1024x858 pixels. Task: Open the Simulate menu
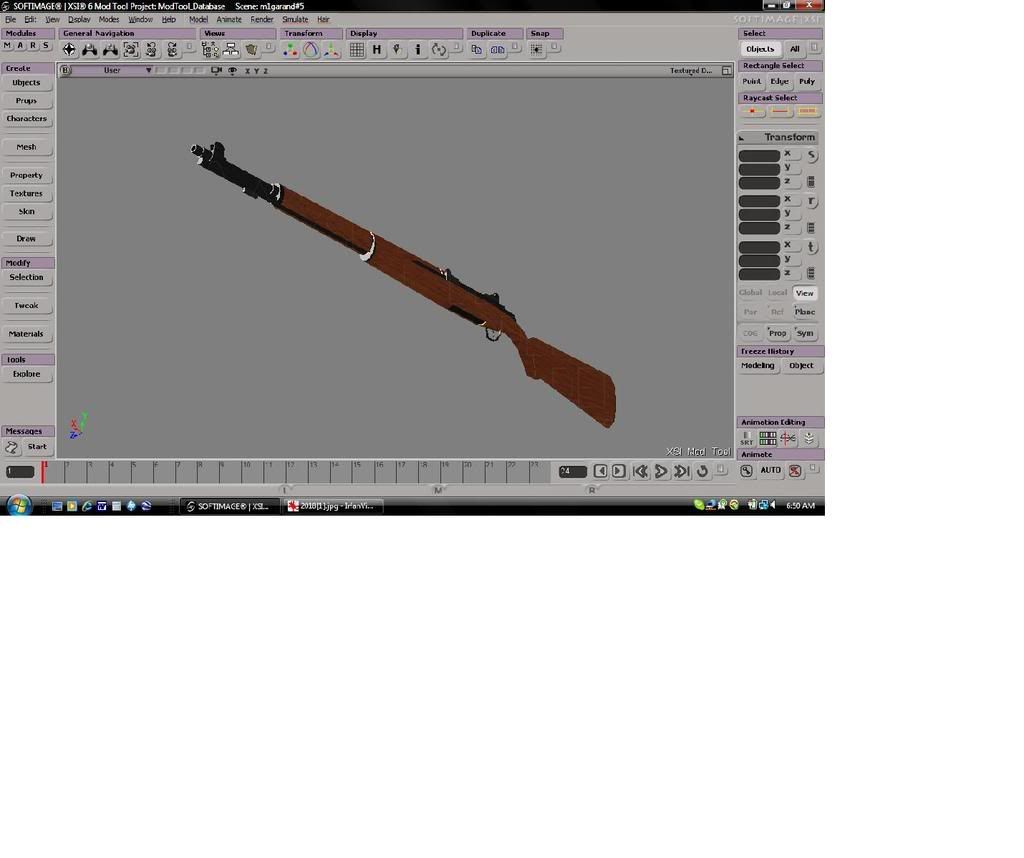pos(295,20)
